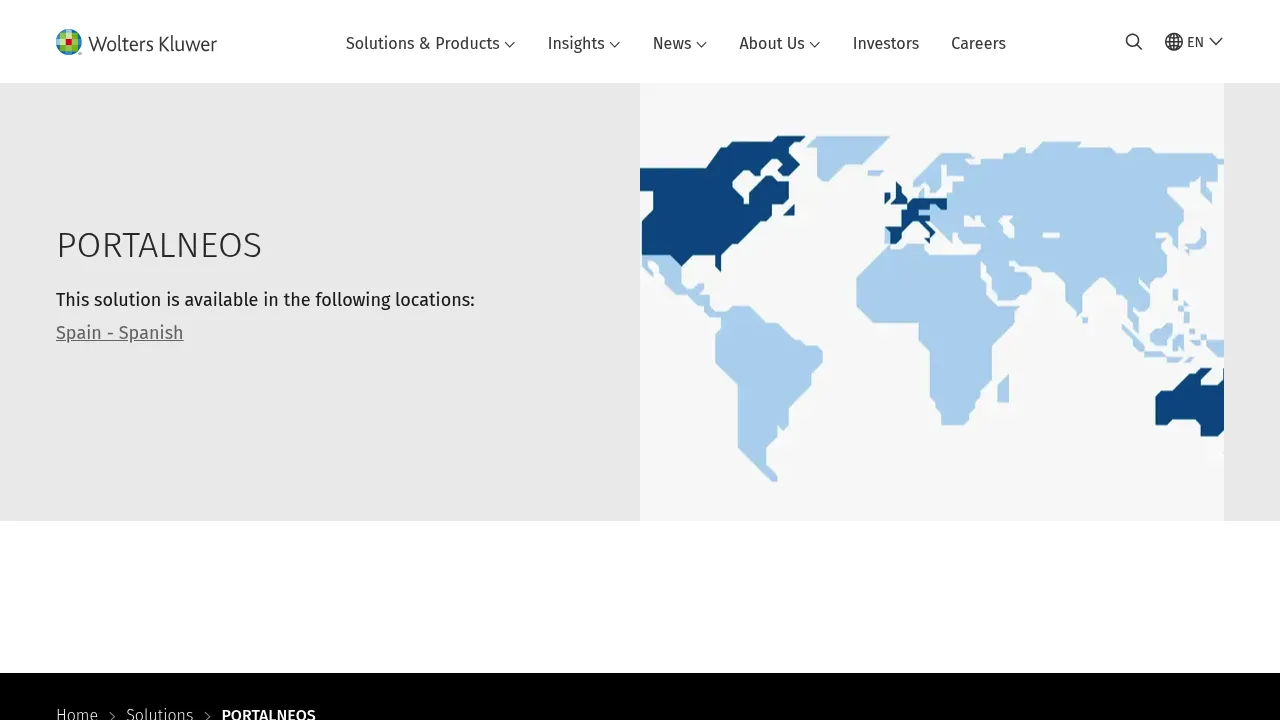Open the search magnifier icon

point(1133,42)
